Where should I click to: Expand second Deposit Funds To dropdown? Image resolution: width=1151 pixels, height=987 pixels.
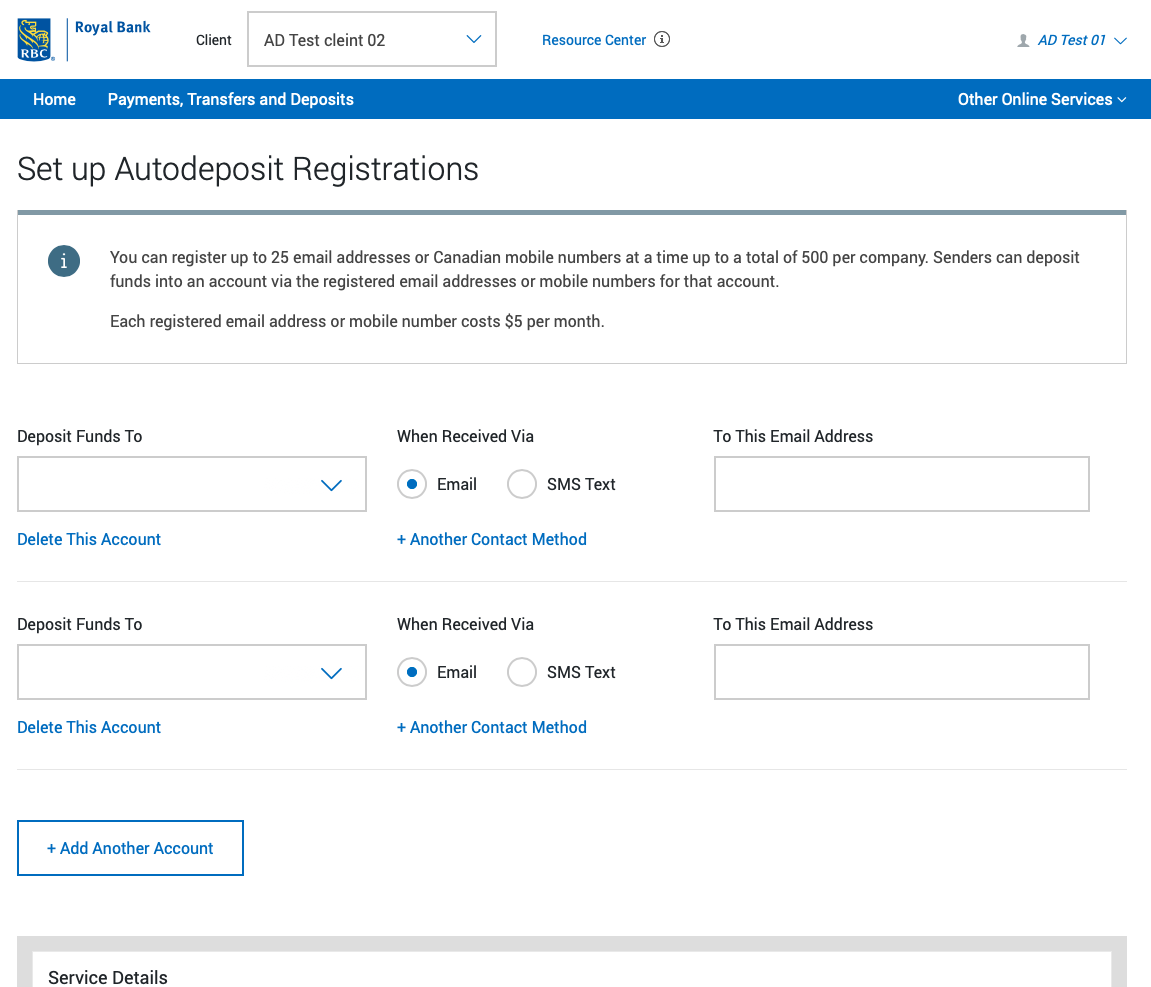tap(192, 672)
